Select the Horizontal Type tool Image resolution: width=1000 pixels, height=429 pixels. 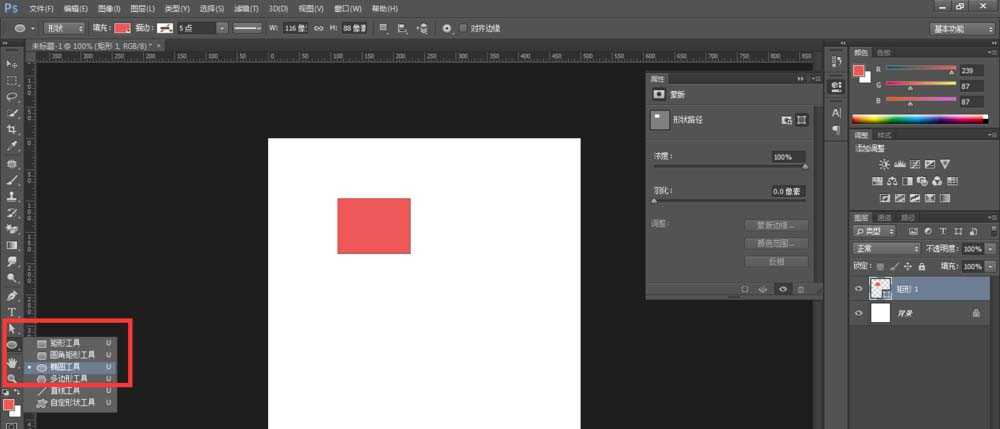click(12, 312)
